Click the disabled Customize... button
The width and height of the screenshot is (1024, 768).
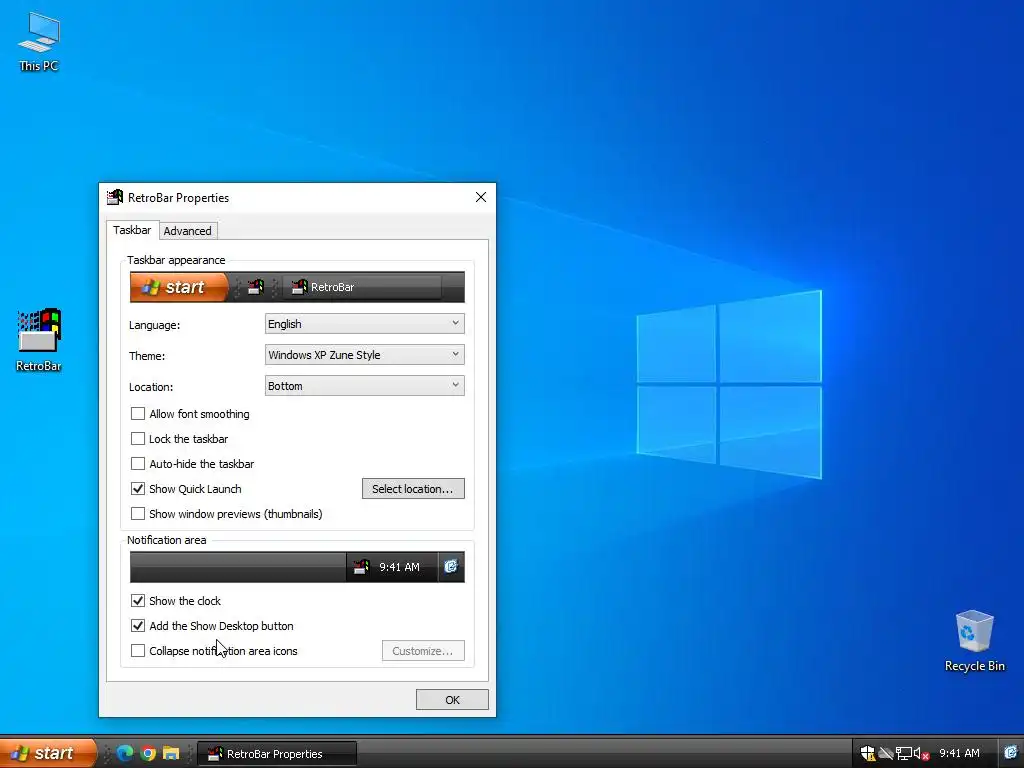(x=423, y=650)
